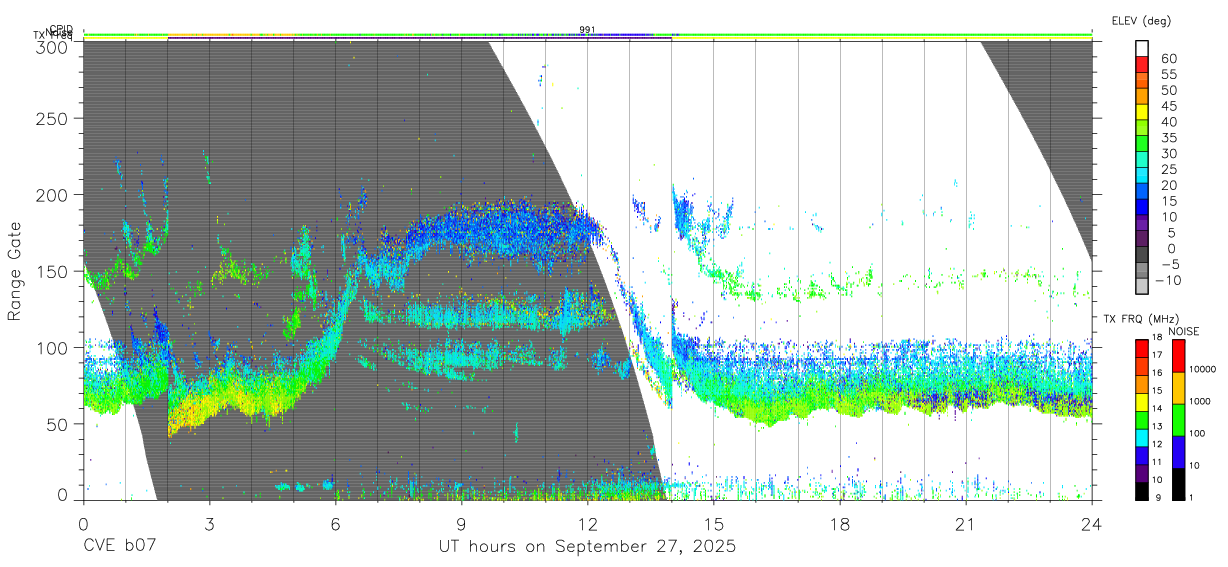1228x567 pixels.
Task: Click the 9 hour tick on UT axis
Action: pyautogui.click(x=461, y=524)
